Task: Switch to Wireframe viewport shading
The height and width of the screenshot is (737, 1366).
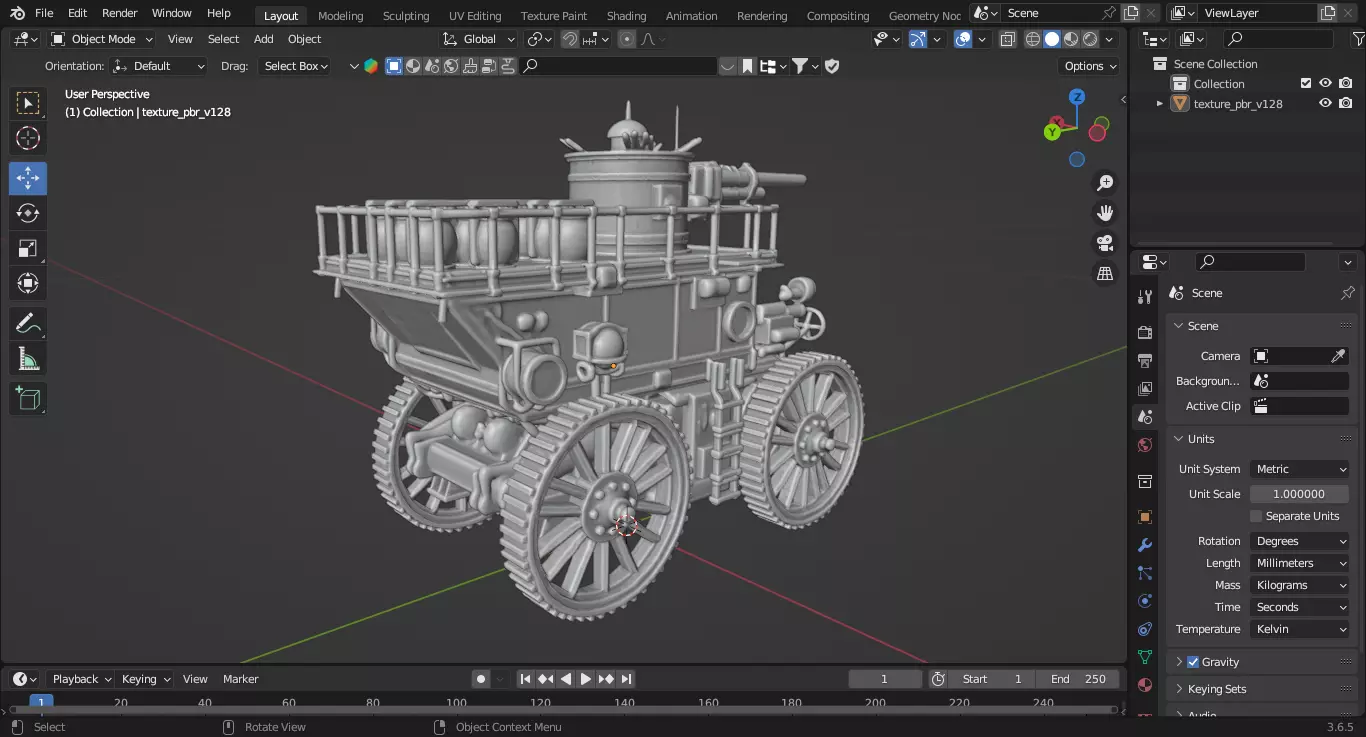Action: [x=1033, y=39]
